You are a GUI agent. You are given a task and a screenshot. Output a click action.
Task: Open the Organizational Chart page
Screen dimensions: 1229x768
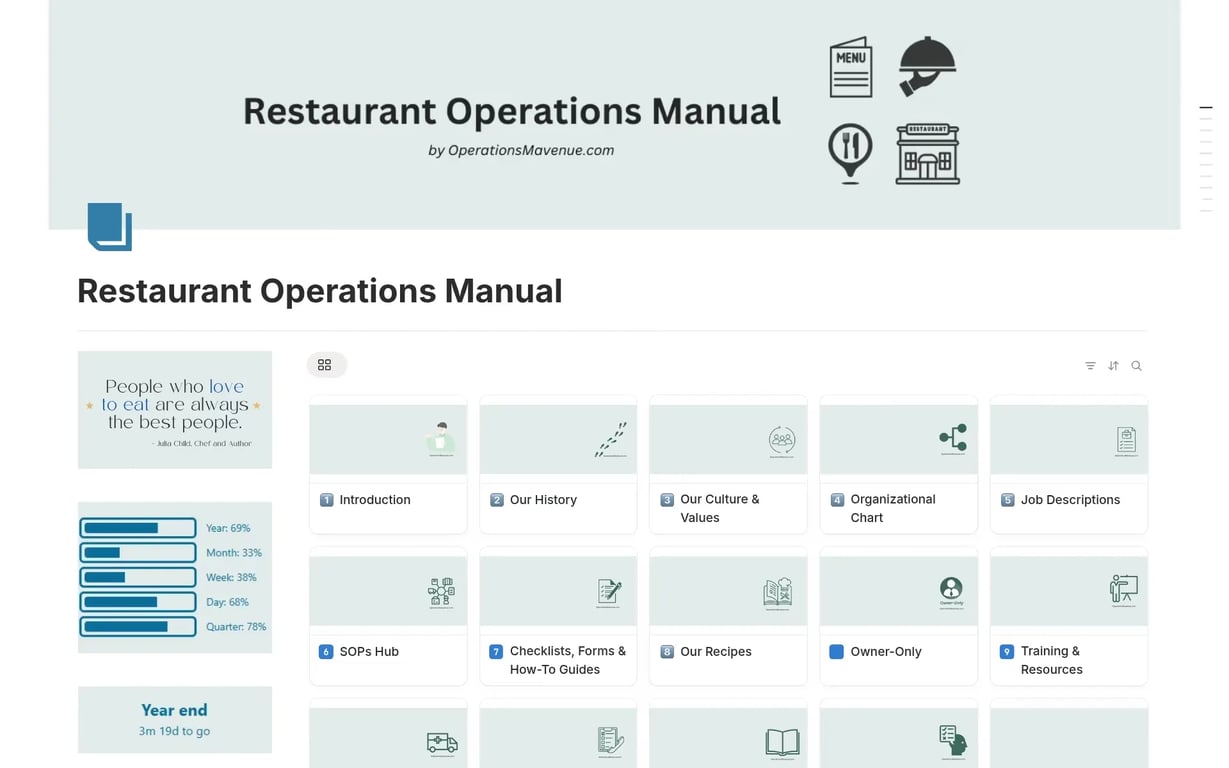(x=898, y=464)
